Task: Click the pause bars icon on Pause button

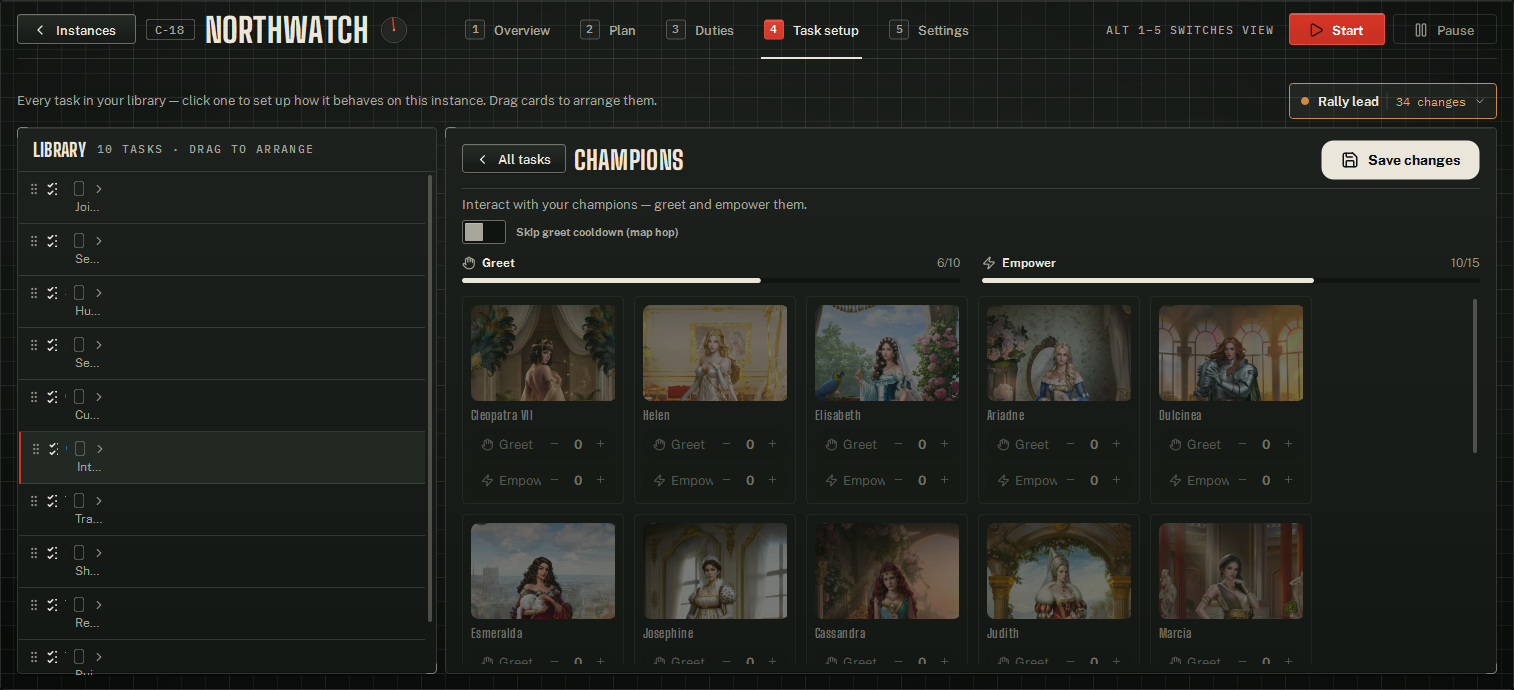Action: pyautogui.click(x=1420, y=30)
